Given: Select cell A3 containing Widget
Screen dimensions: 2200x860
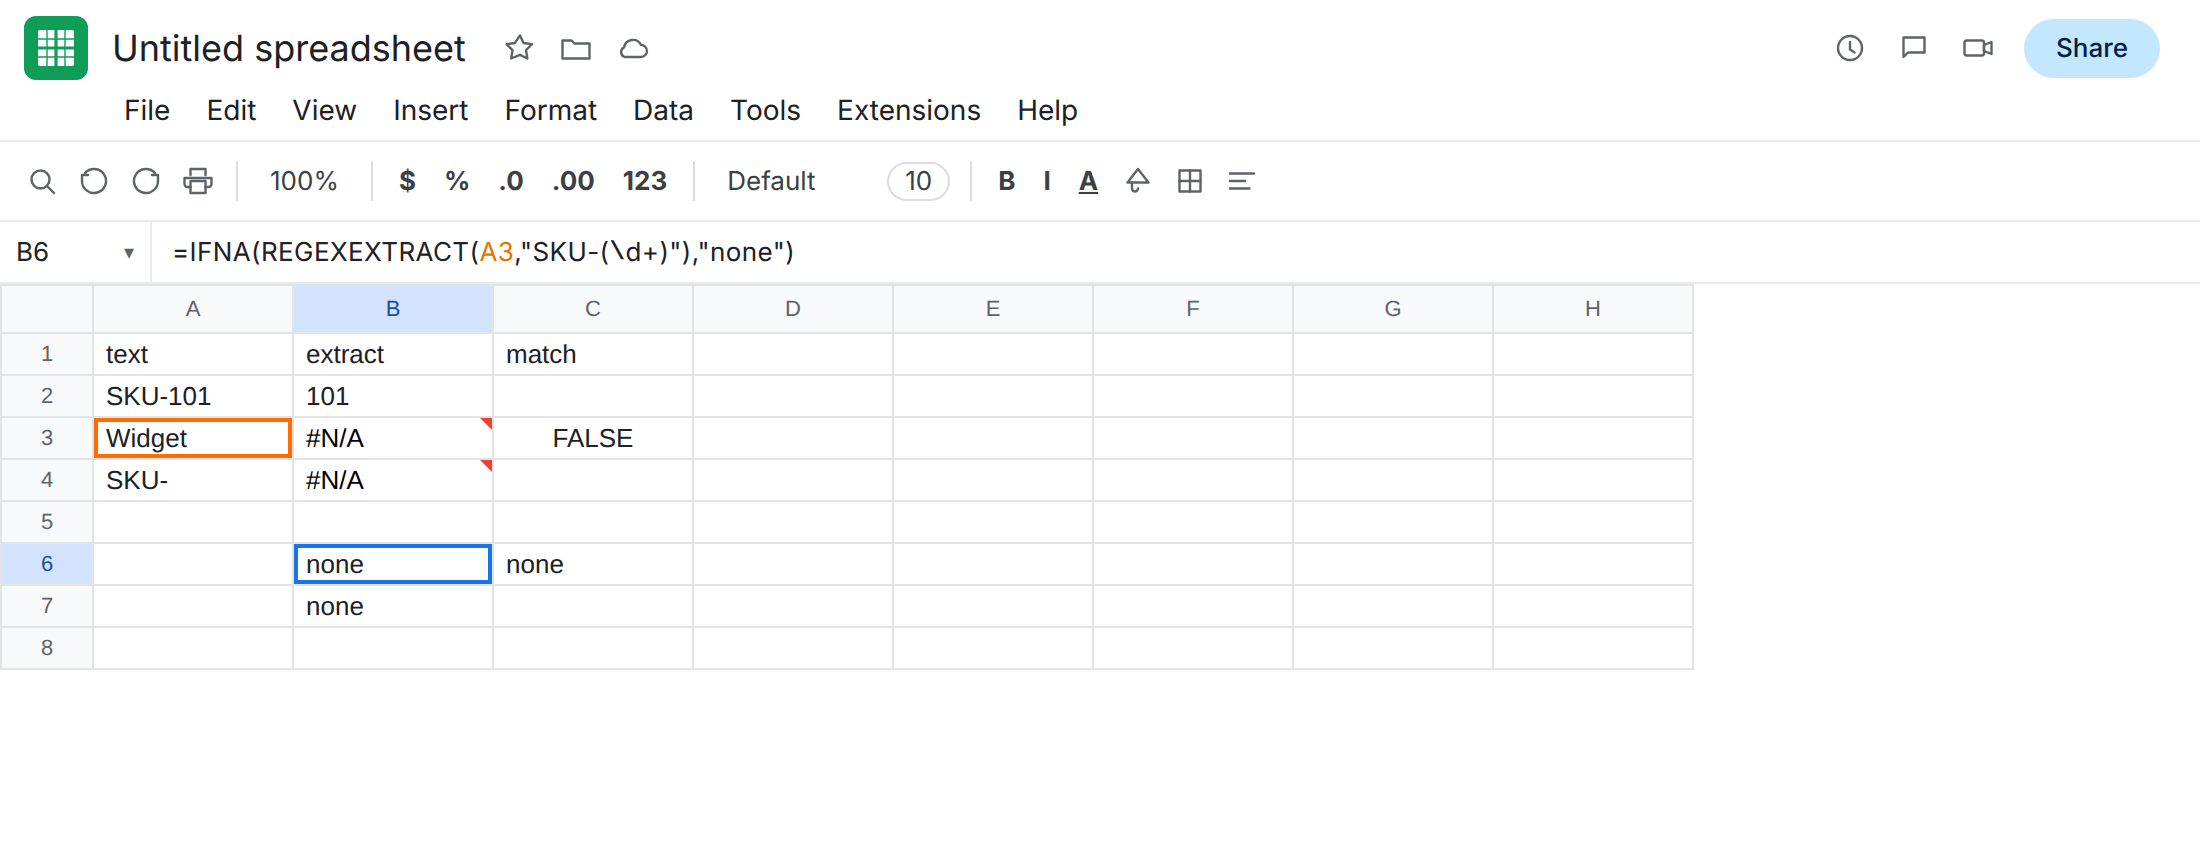Looking at the screenshot, I should pyautogui.click(x=193, y=438).
